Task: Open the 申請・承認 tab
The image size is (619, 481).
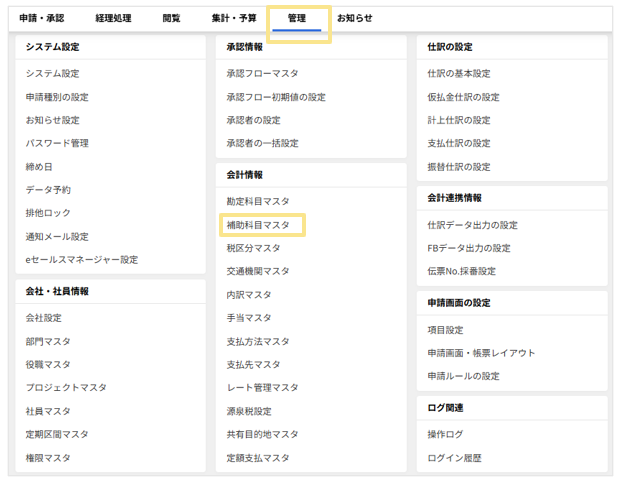Action: coord(42,18)
